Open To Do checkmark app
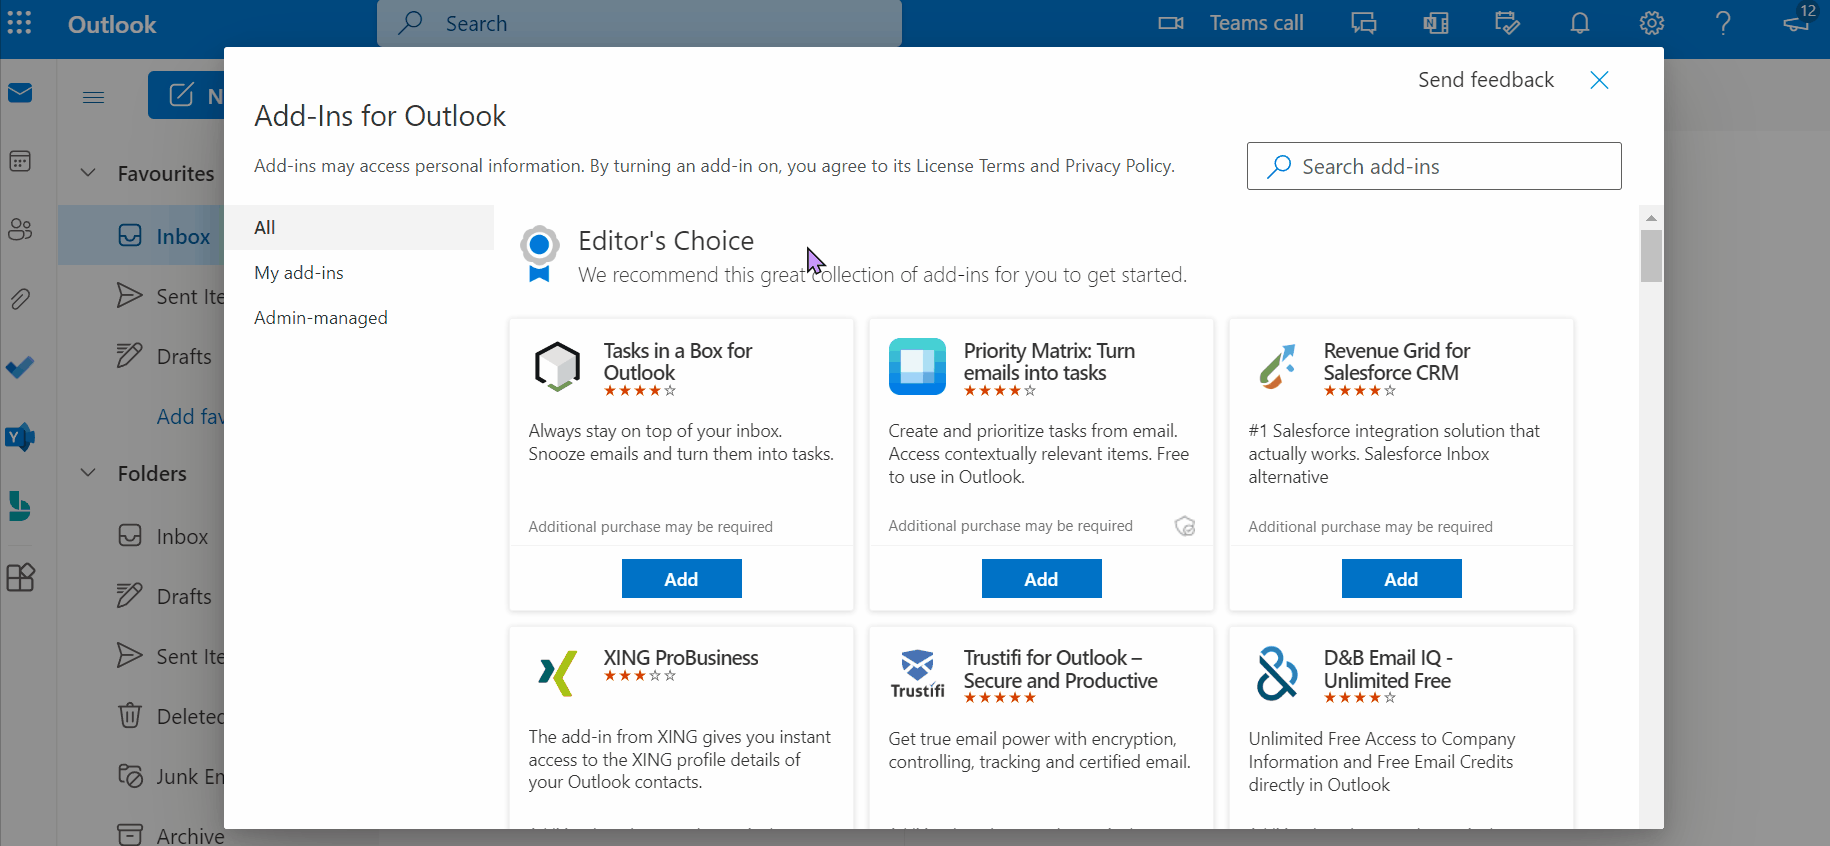 (x=20, y=368)
